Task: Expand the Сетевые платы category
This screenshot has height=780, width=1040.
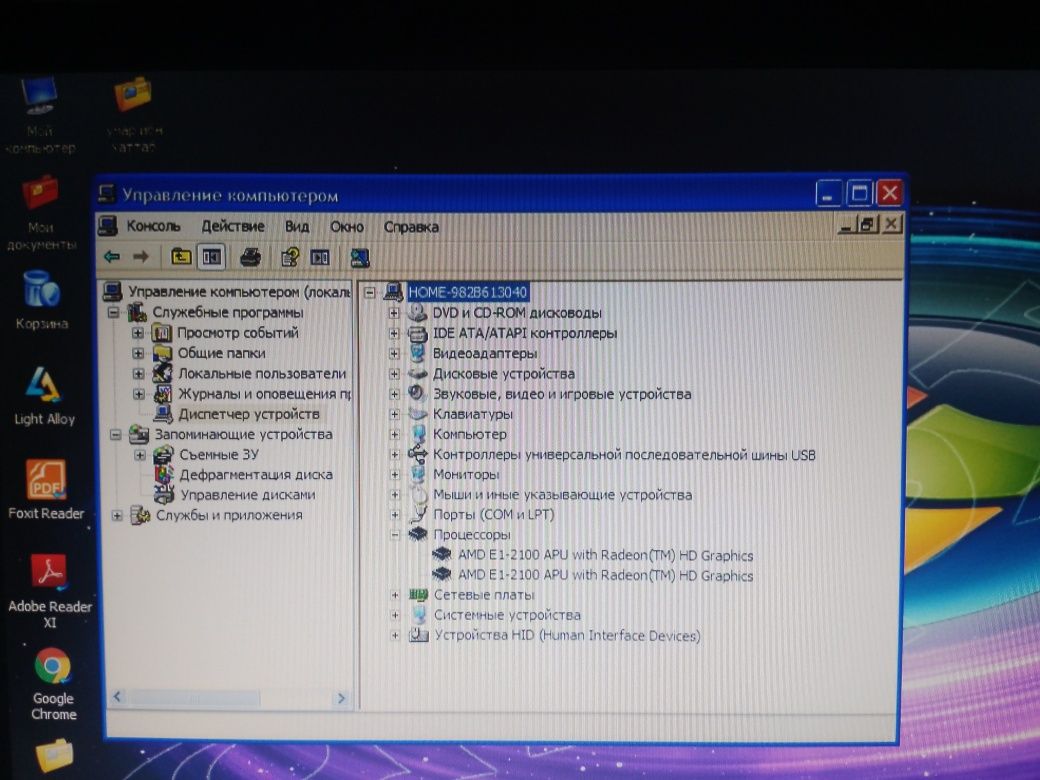Action: click(395, 595)
